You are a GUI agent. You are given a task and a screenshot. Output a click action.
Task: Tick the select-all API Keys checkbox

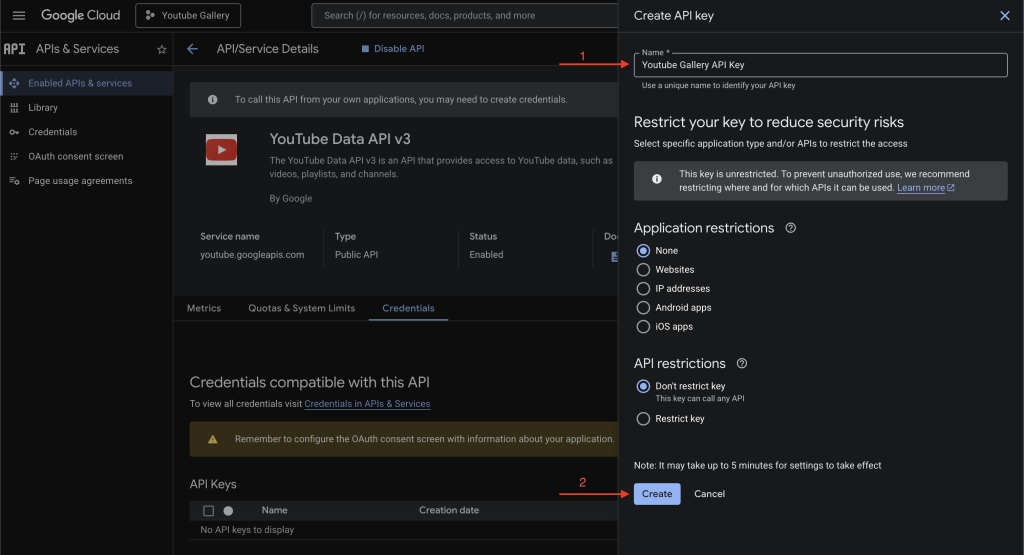(208, 511)
